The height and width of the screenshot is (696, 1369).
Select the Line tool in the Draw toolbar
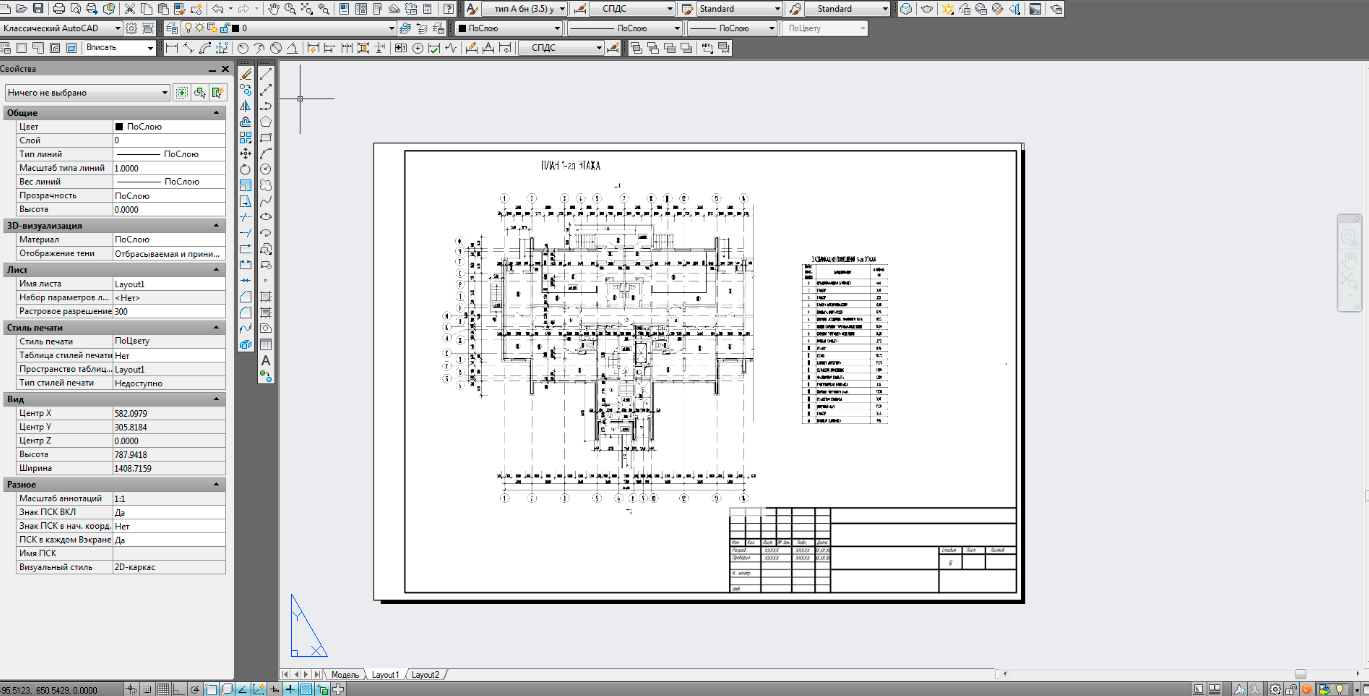[x=266, y=74]
